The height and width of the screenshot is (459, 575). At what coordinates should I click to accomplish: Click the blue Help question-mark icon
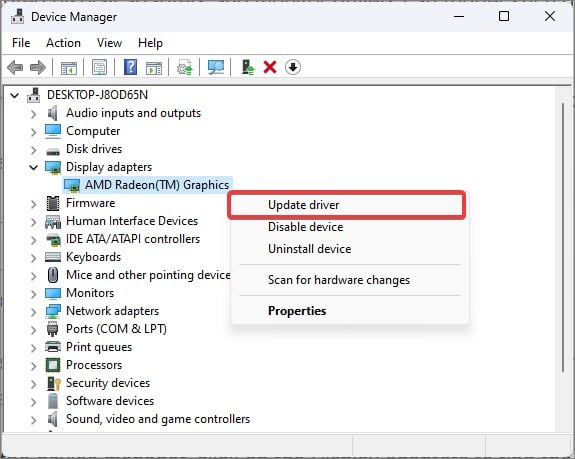pos(131,67)
